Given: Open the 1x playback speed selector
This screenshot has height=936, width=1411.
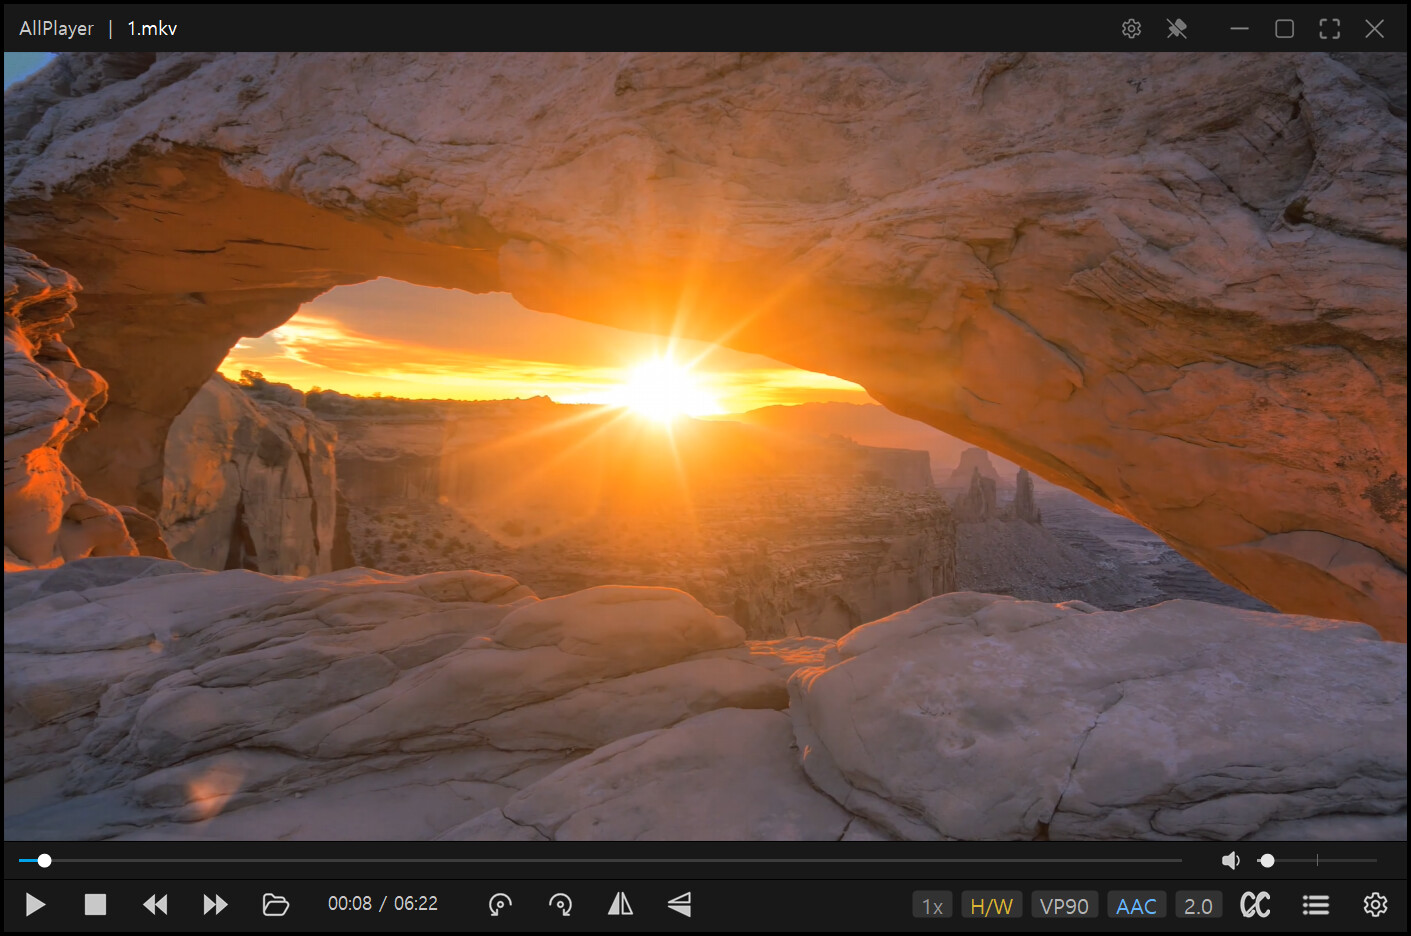Looking at the screenshot, I should click(932, 906).
